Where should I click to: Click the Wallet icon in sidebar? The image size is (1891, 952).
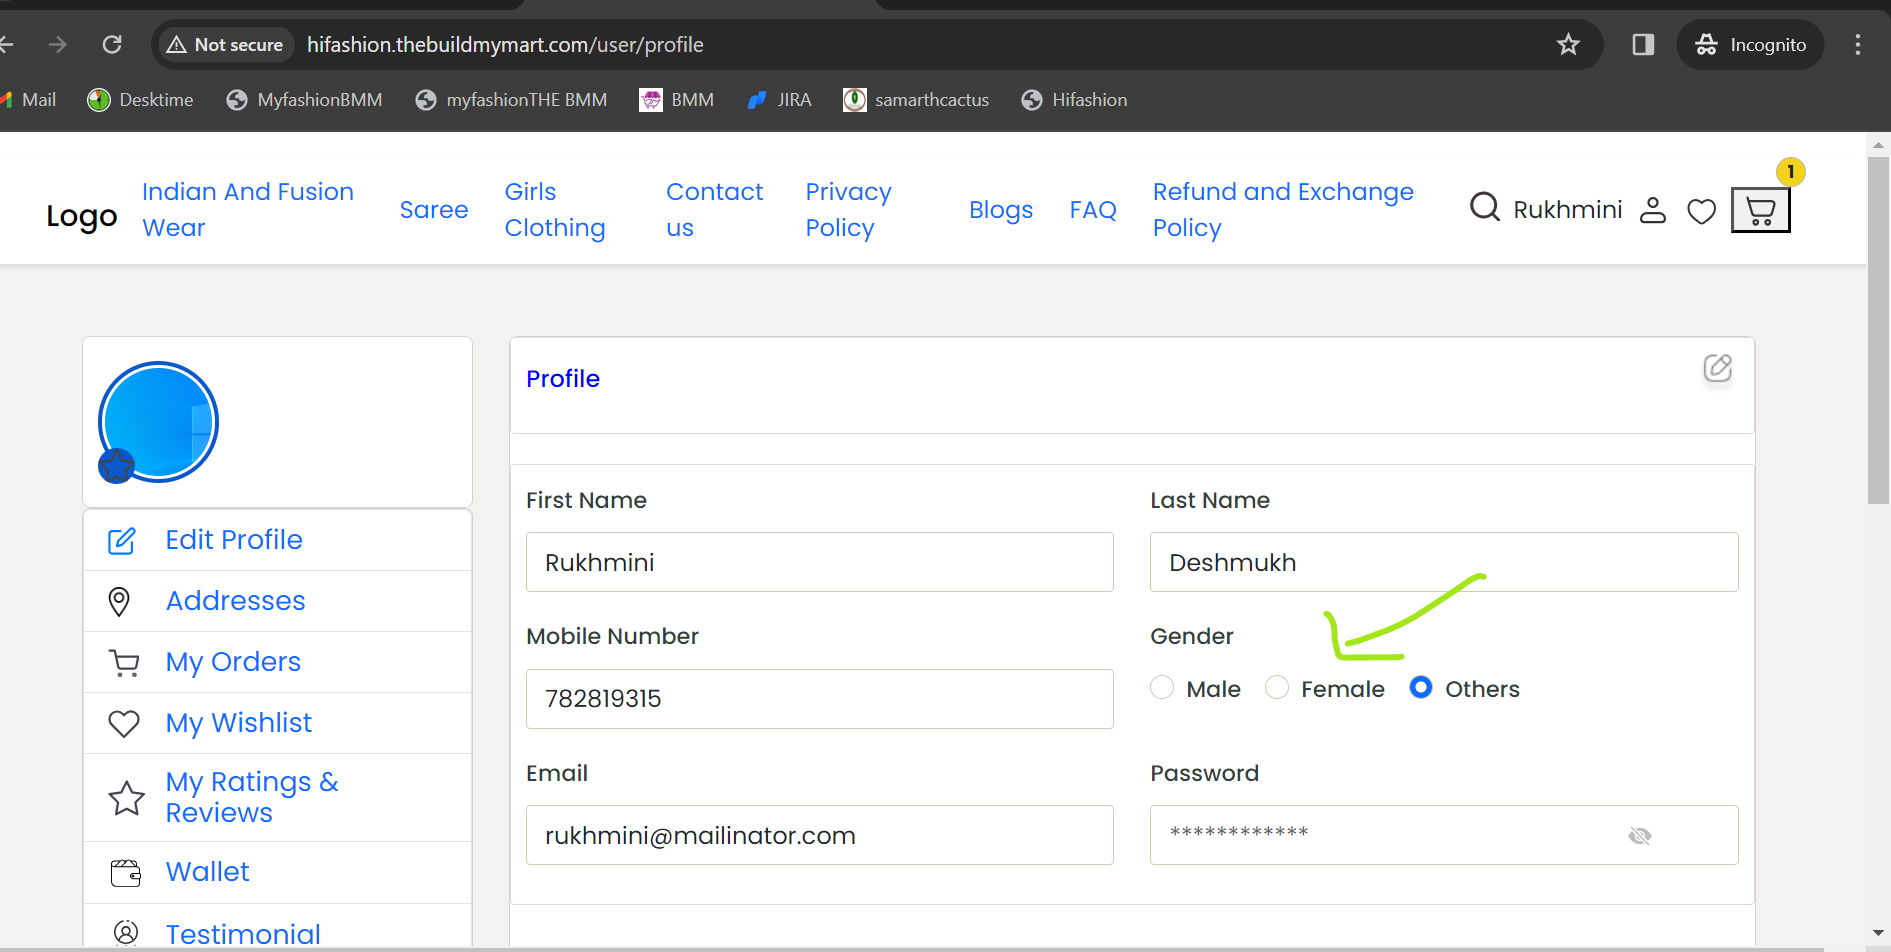(x=126, y=873)
